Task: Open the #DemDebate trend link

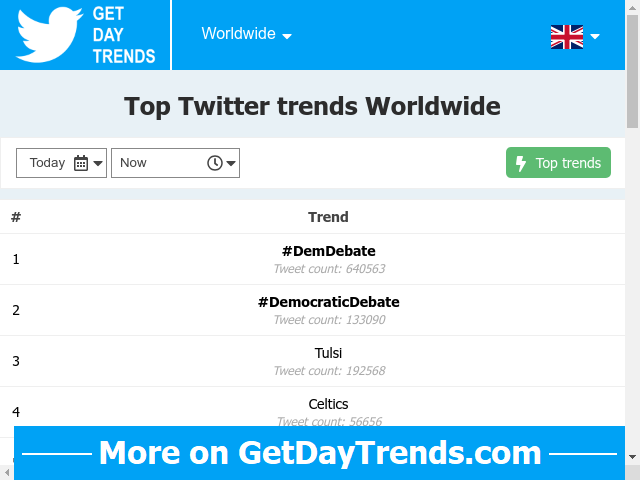Action: [329, 251]
